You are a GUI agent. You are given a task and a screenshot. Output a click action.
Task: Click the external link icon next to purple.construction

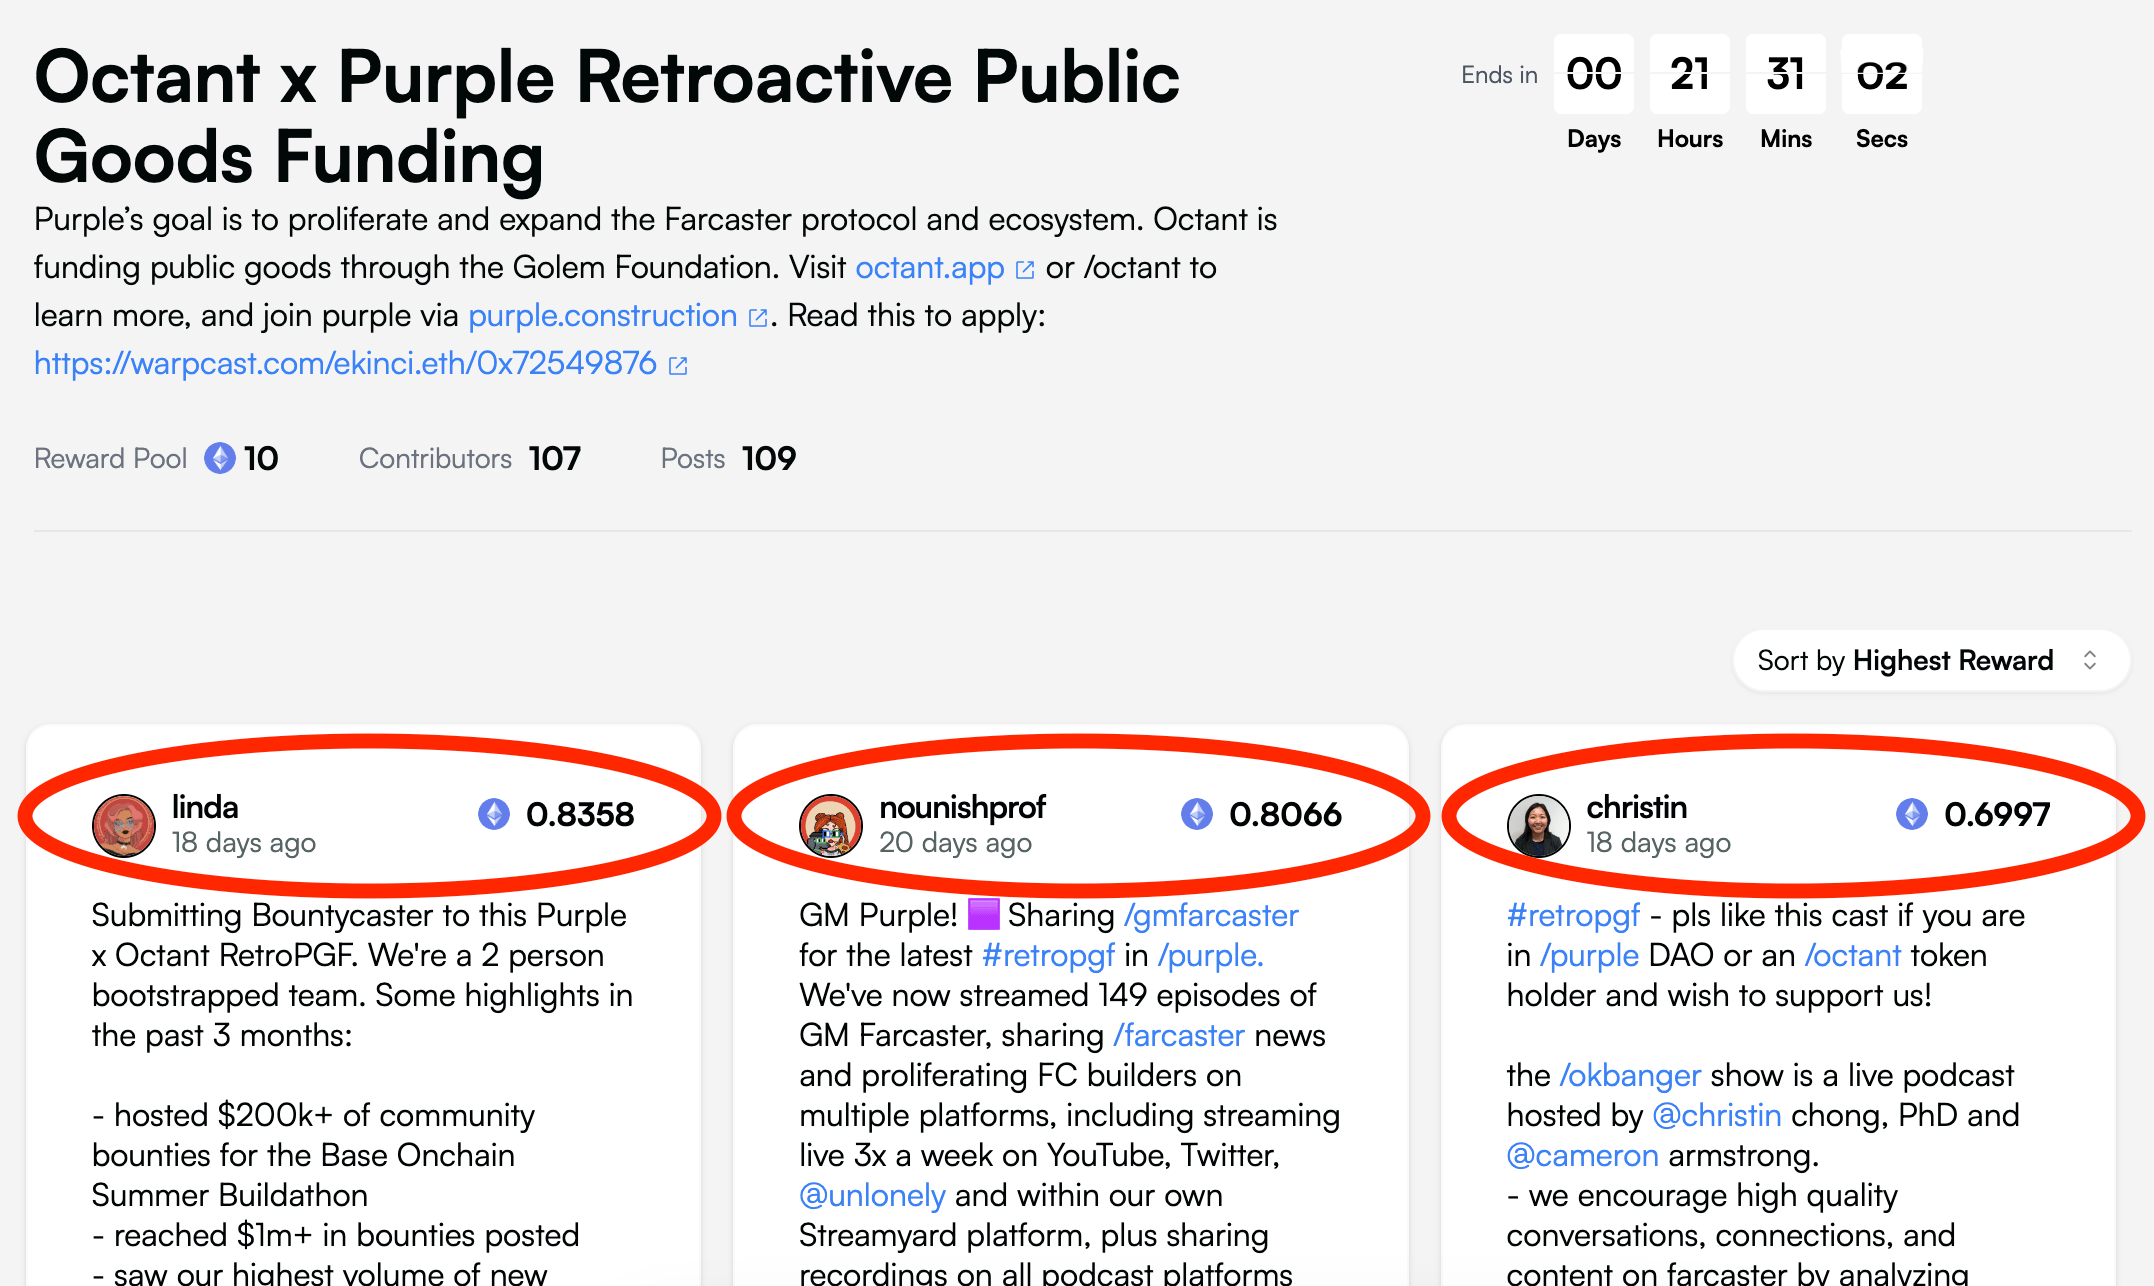[x=756, y=316]
